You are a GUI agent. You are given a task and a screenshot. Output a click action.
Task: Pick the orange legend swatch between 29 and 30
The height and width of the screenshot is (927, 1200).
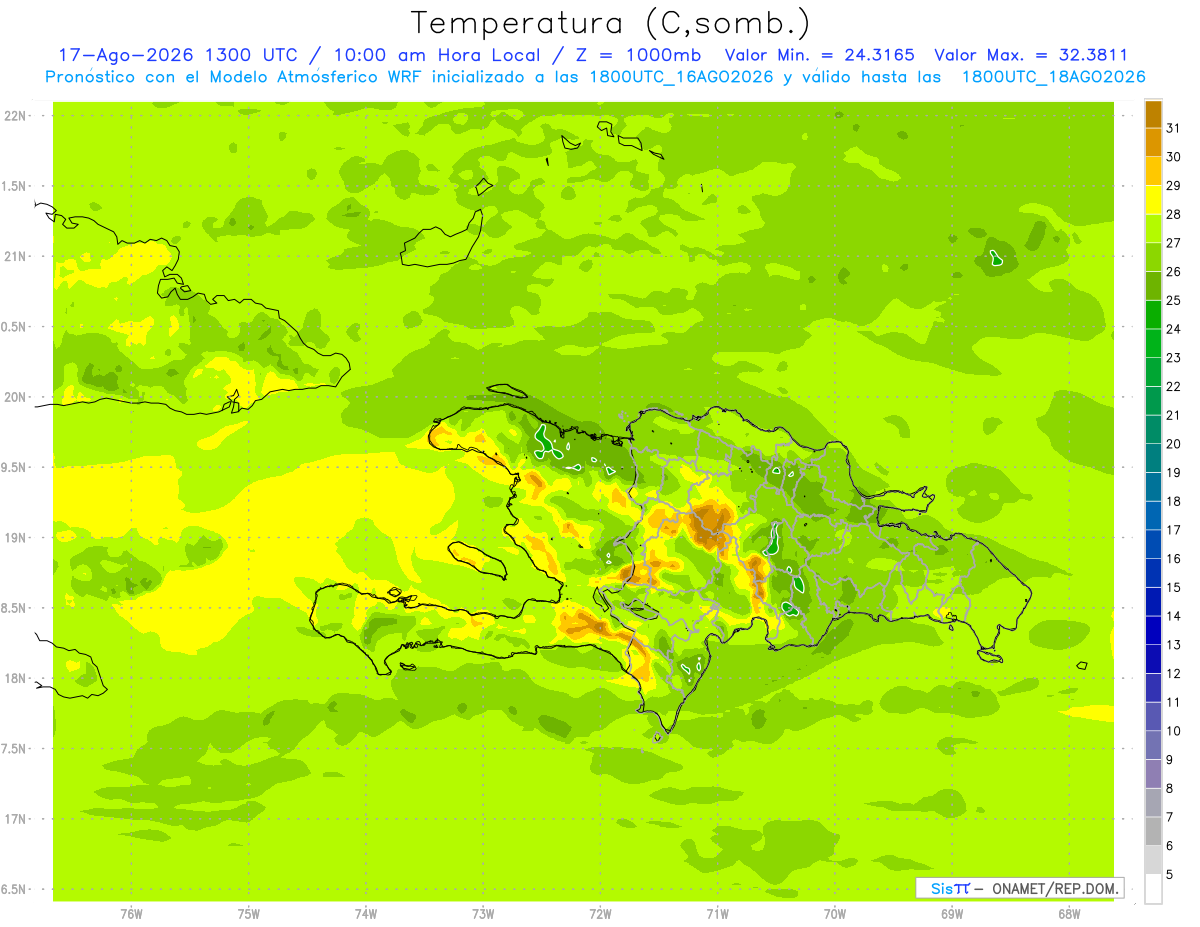coord(1153,171)
